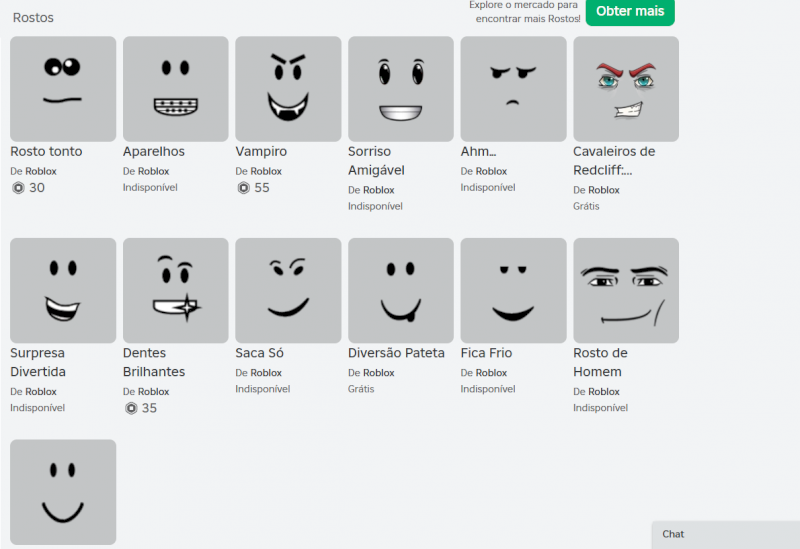Image resolution: width=800 pixels, height=549 pixels.
Task: Select the Saca Só face thumbnail
Action: click(x=288, y=290)
